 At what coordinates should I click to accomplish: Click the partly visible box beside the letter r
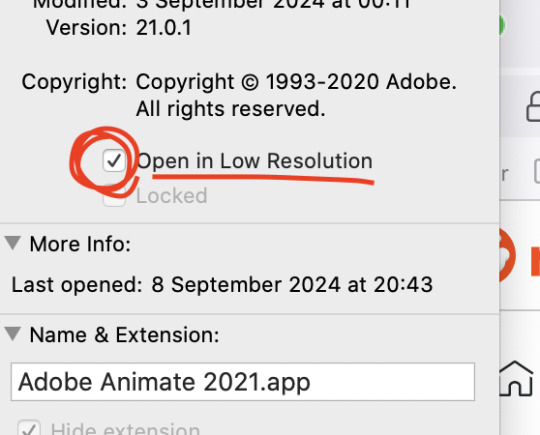pos(537,171)
